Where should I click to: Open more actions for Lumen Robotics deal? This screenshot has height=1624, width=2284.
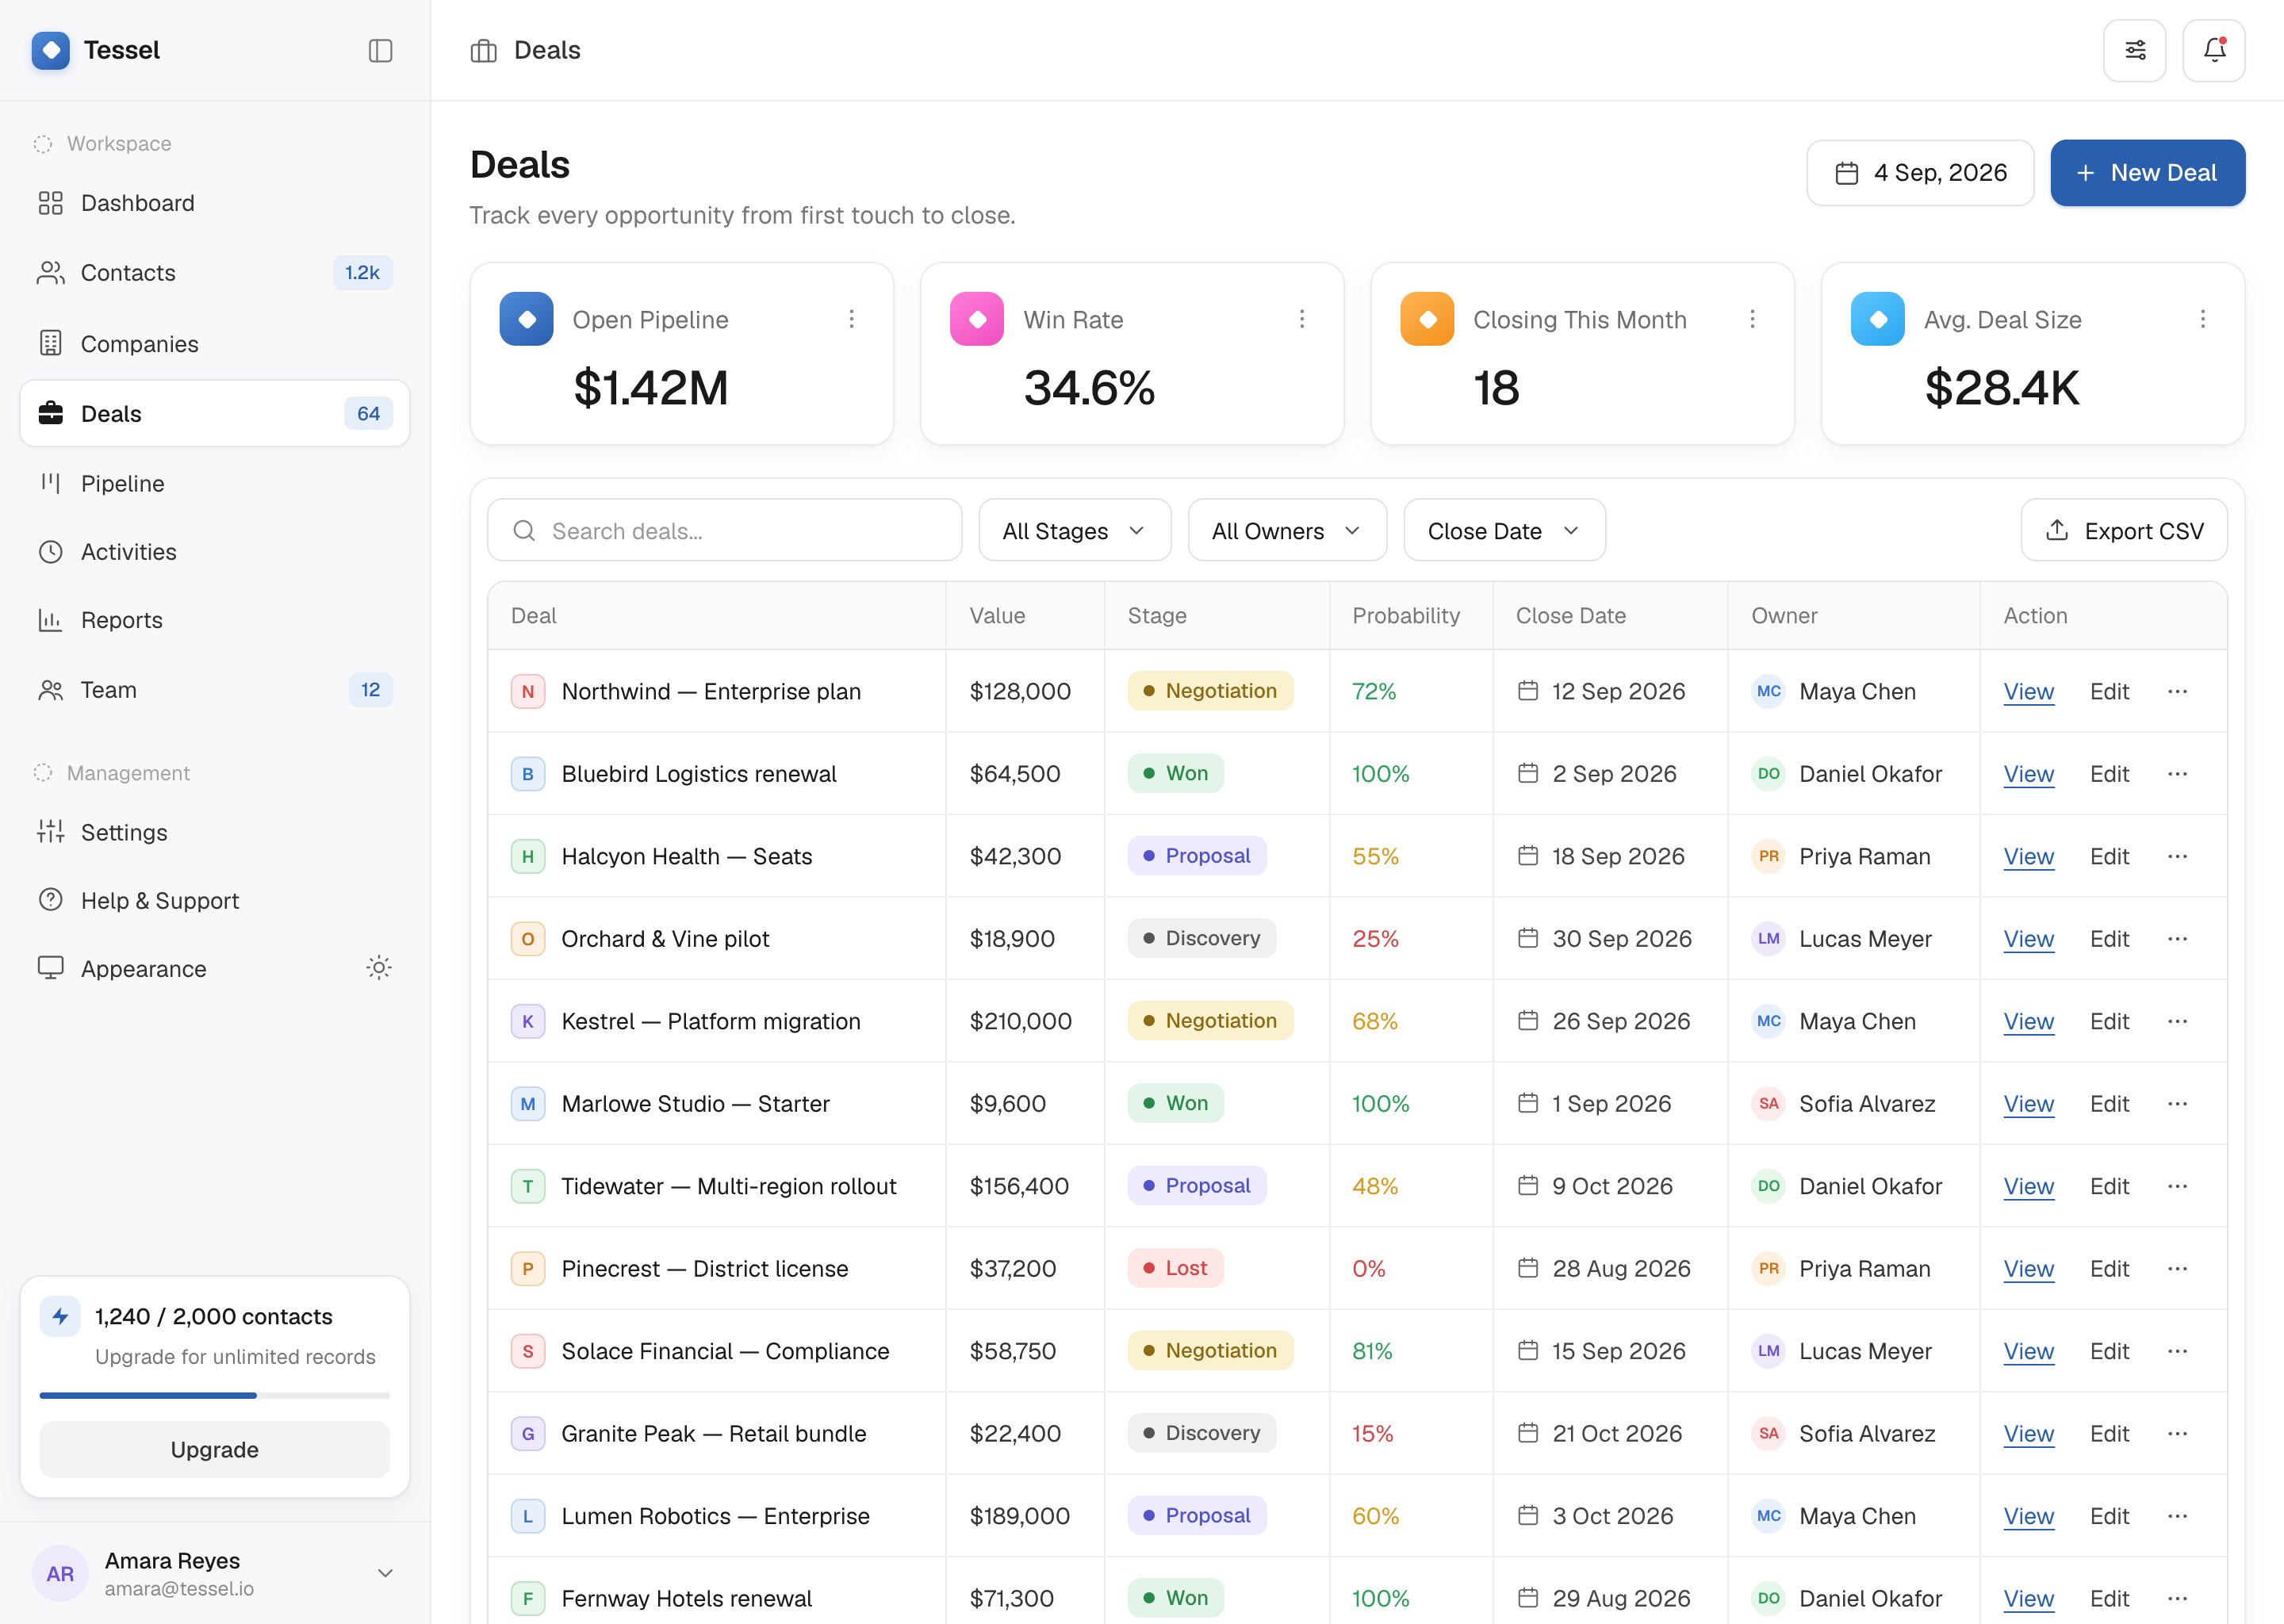[x=2177, y=1516]
